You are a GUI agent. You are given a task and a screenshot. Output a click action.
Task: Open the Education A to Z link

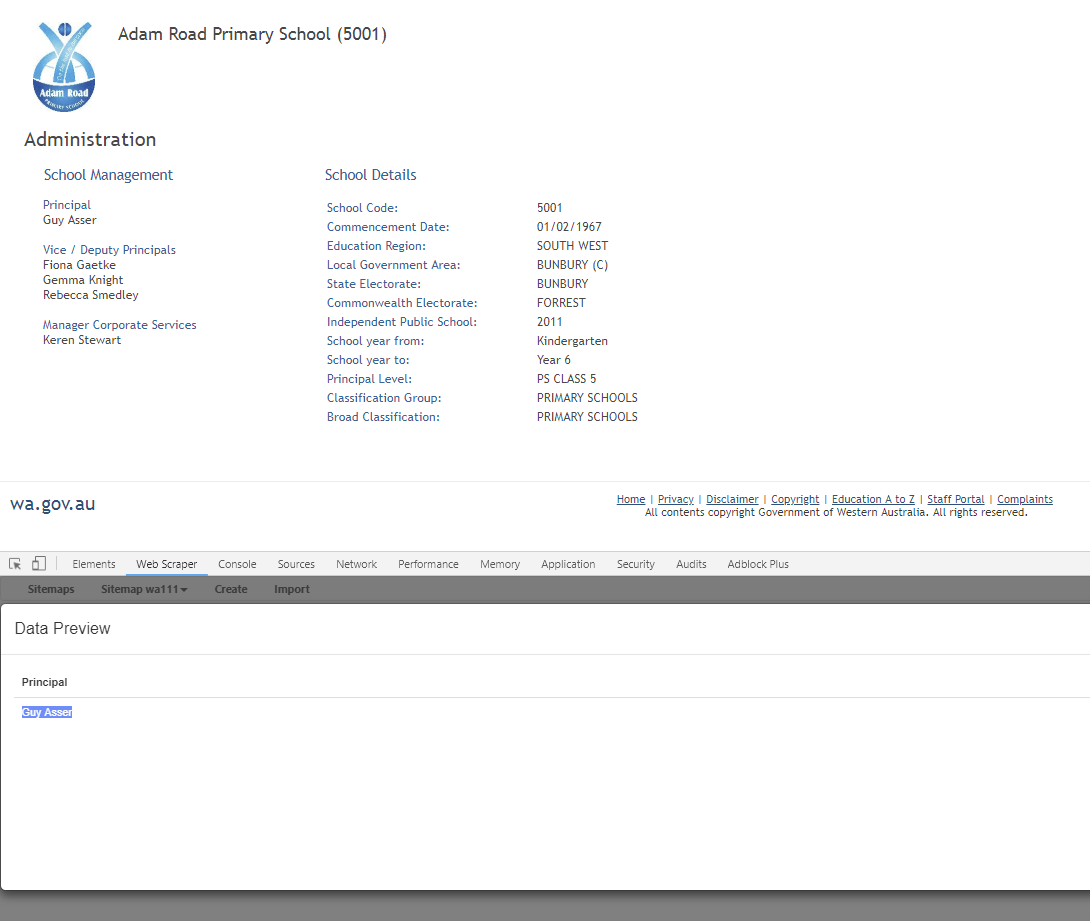click(873, 499)
